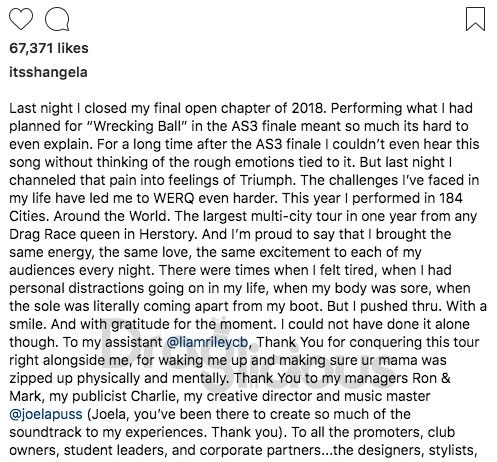The image size is (498, 462).
Task: Click the word Triumph in the caption
Action: coord(268,180)
